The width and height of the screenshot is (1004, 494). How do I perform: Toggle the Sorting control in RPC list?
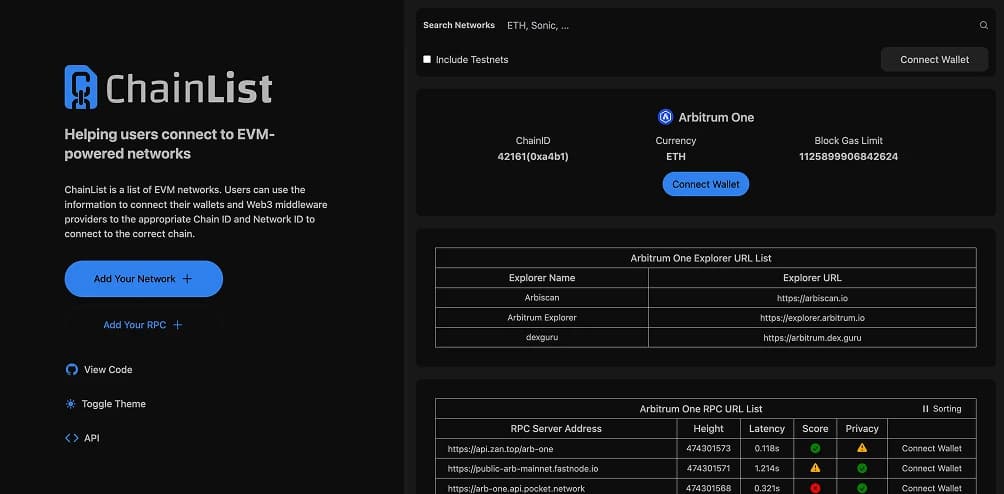pos(941,409)
